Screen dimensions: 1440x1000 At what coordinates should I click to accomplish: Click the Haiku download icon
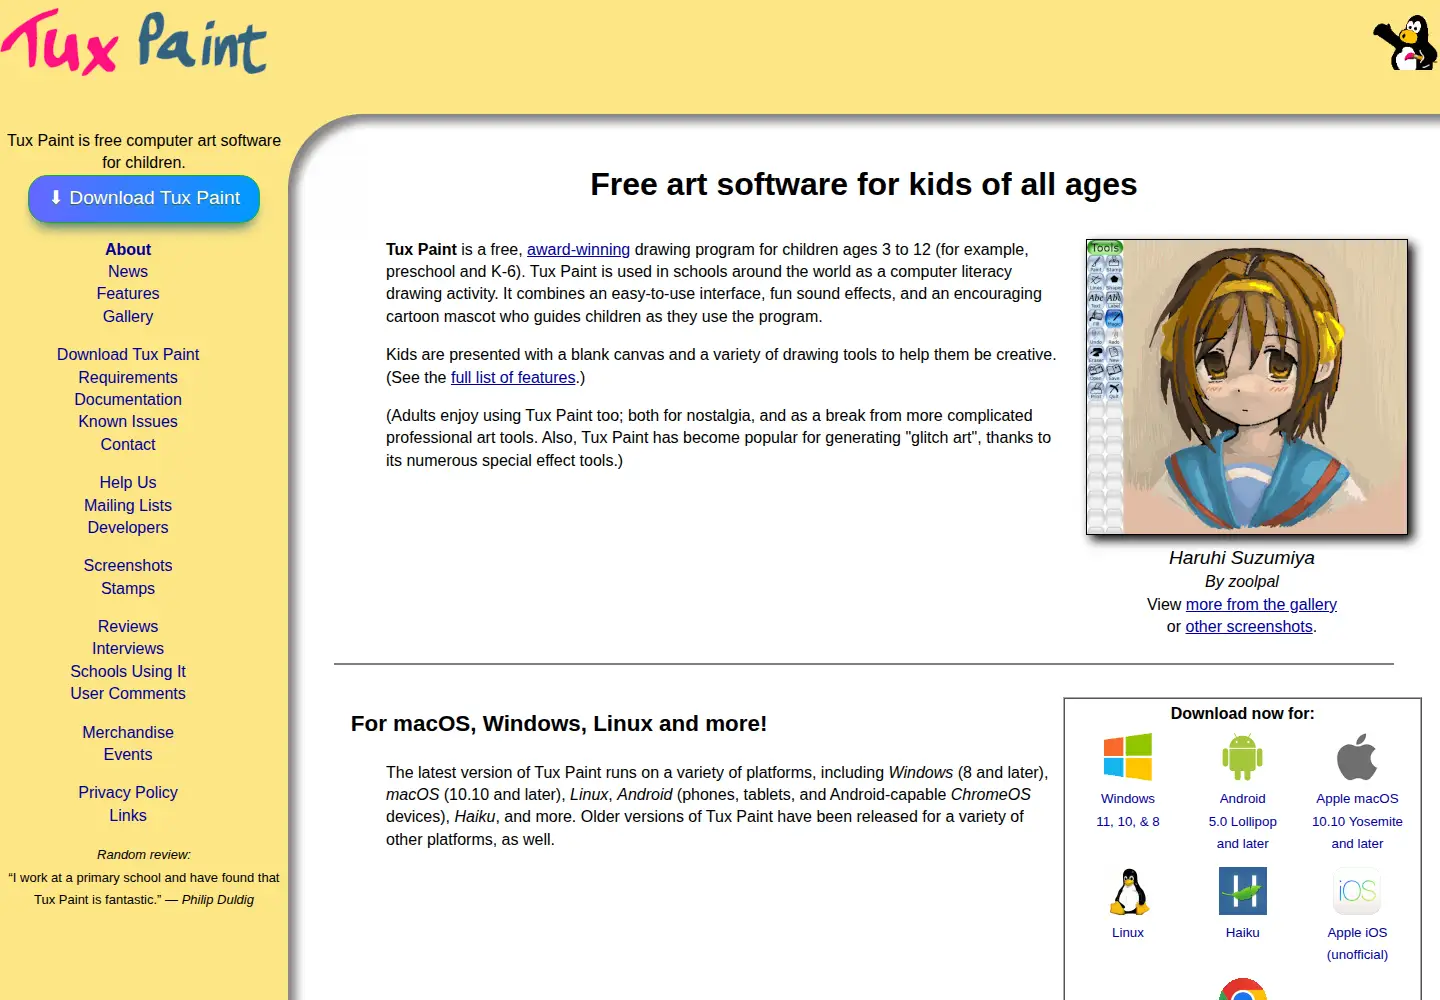[x=1242, y=891]
